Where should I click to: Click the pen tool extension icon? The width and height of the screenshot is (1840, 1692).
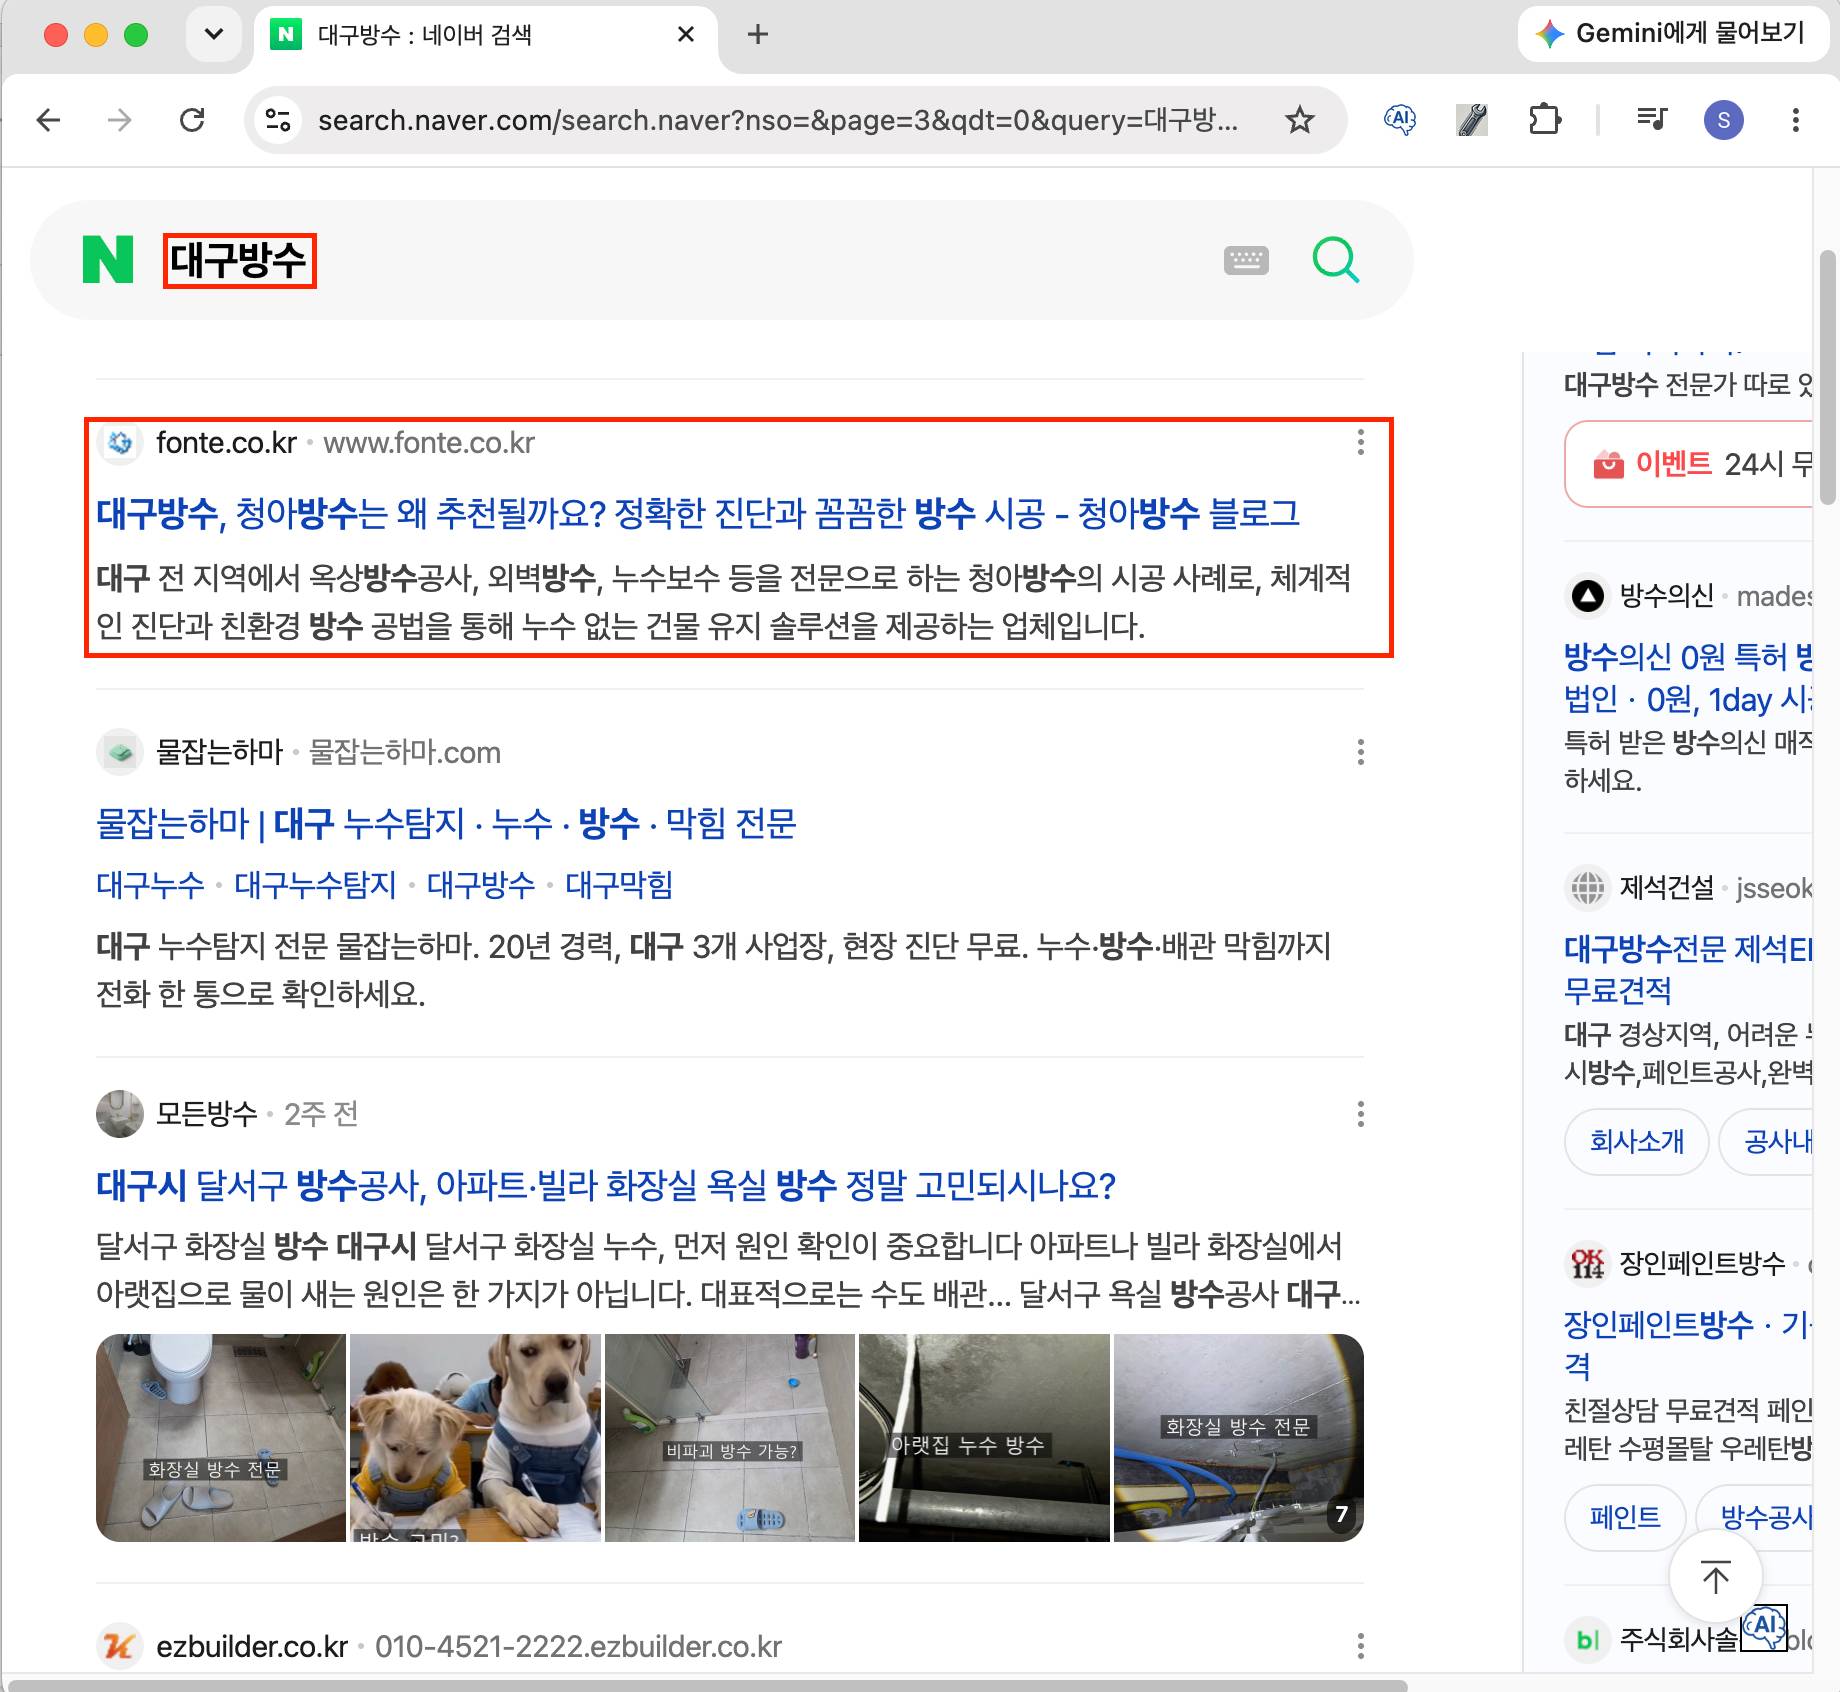point(1472,120)
